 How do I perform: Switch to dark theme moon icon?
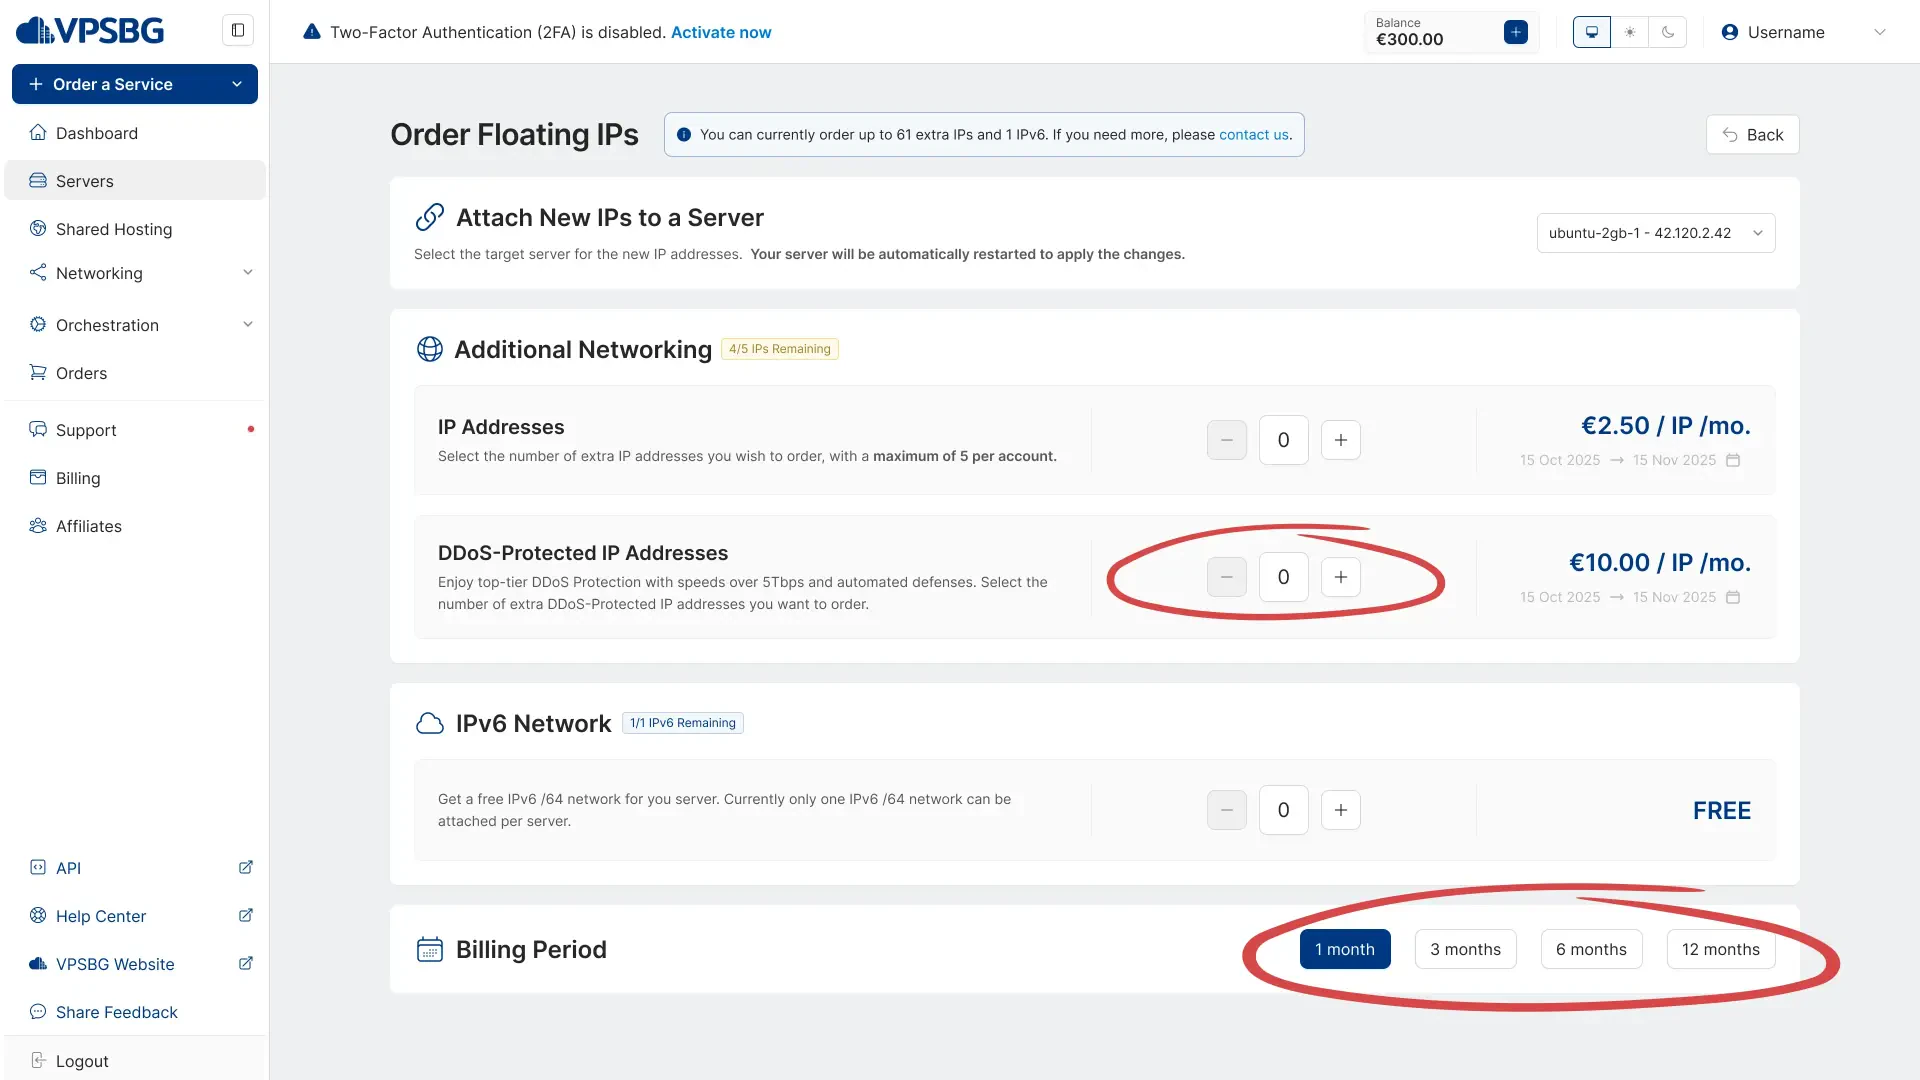pos(1668,32)
